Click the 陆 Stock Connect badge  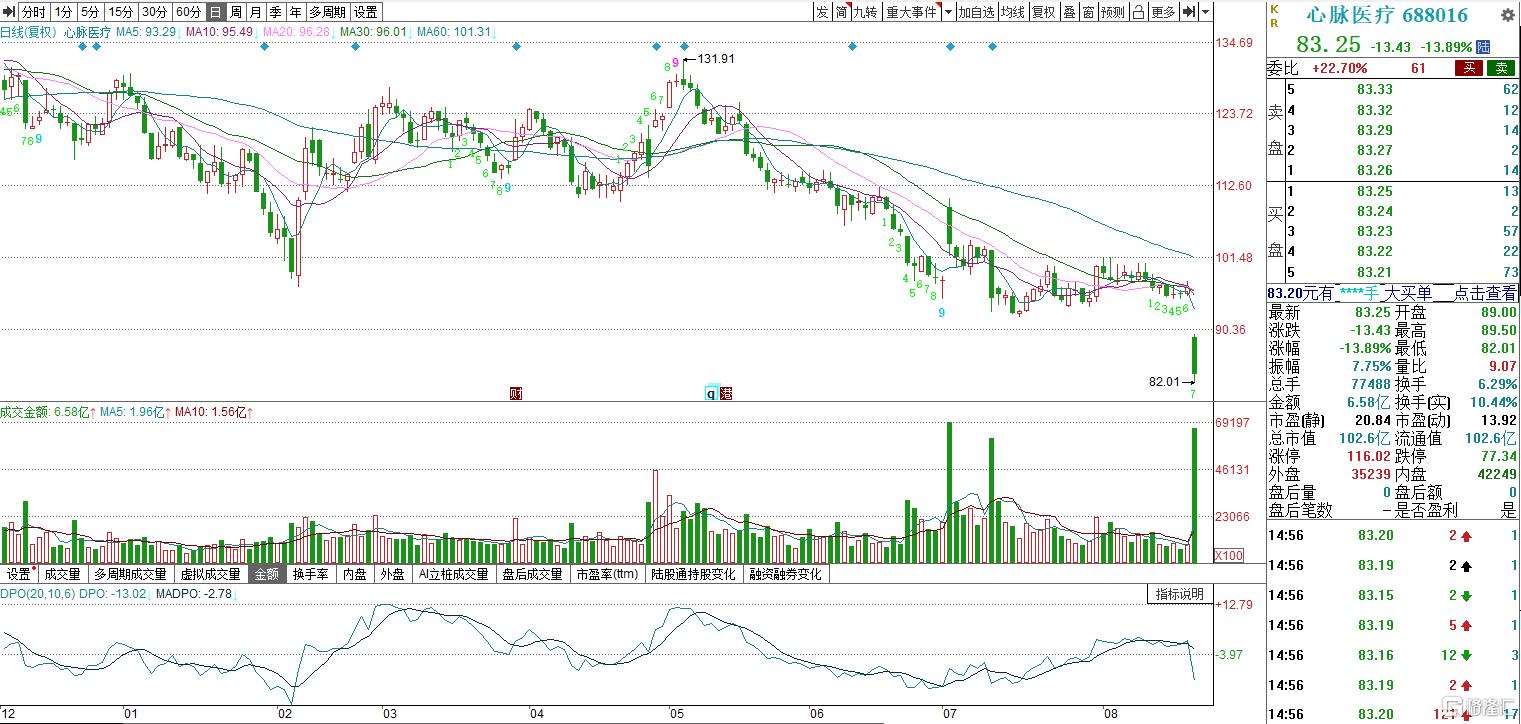pos(1483,46)
